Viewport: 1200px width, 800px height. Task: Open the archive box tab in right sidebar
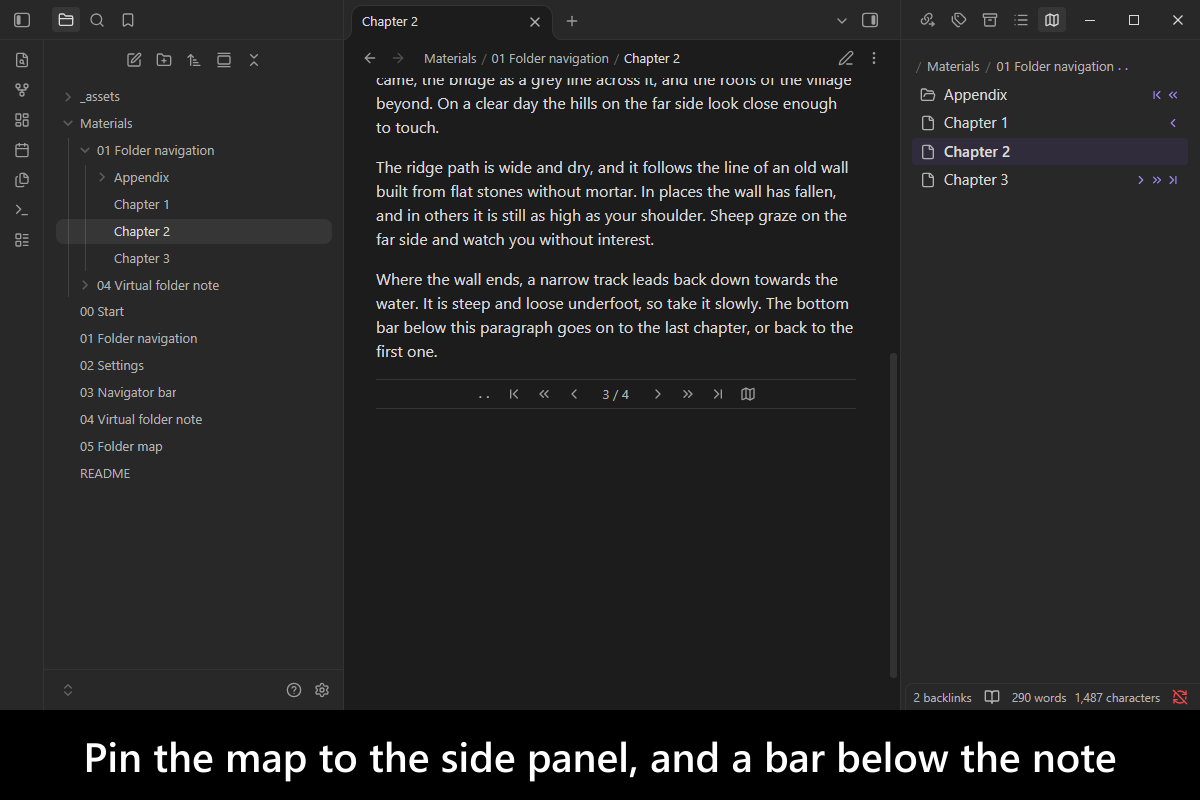tap(990, 20)
